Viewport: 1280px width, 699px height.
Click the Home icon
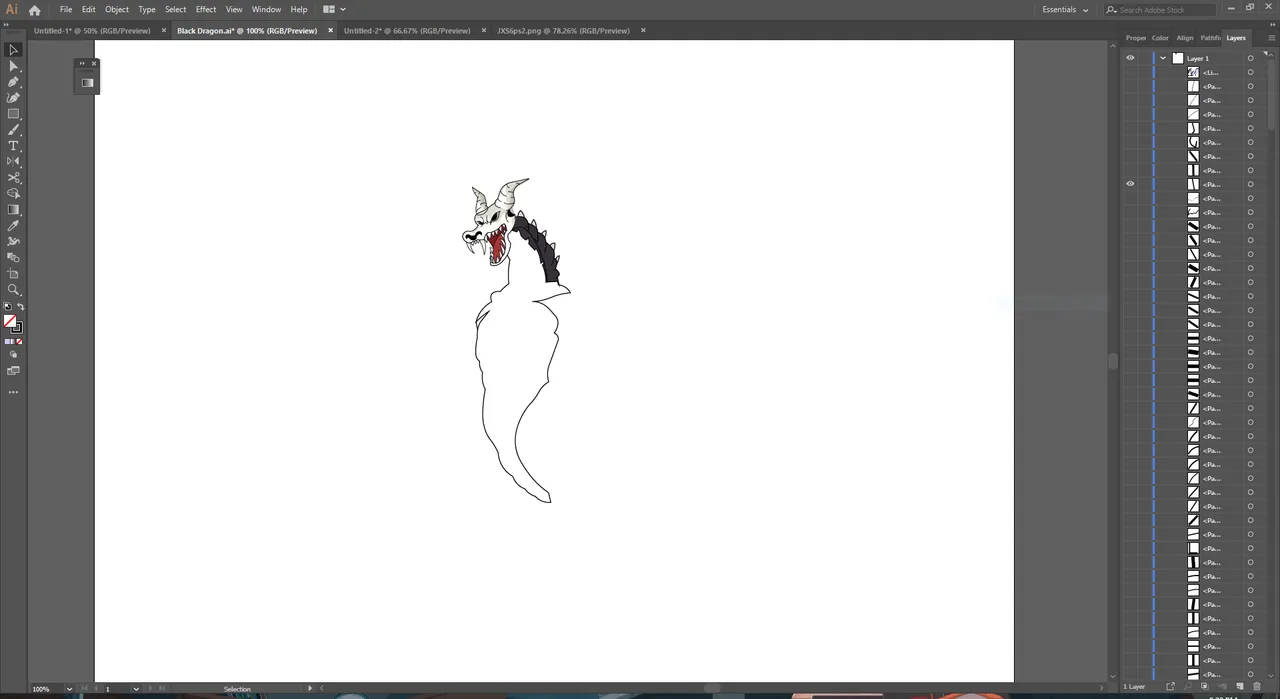pos(35,10)
